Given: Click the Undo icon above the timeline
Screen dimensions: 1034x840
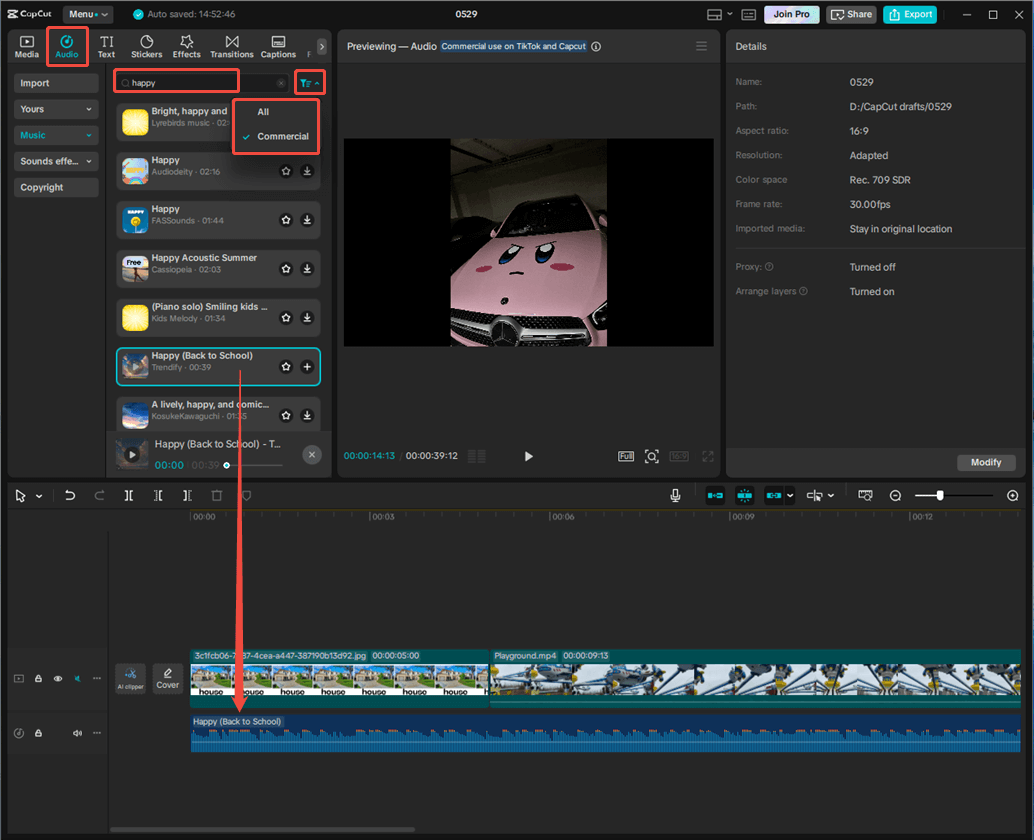Looking at the screenshot, I should tap(68, 494).
